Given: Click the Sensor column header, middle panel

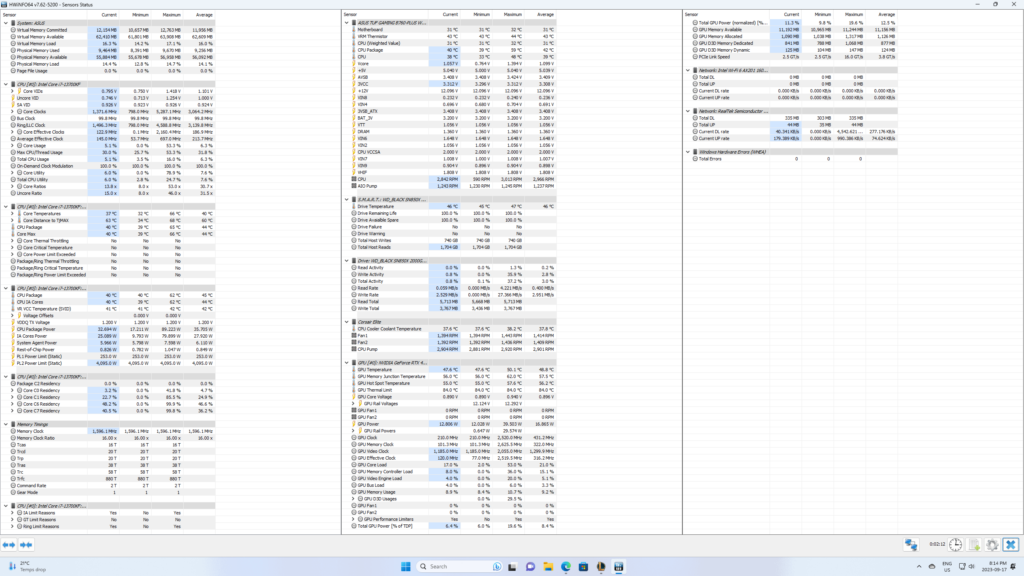Looking at the screenshot, I should coord(350,14).
